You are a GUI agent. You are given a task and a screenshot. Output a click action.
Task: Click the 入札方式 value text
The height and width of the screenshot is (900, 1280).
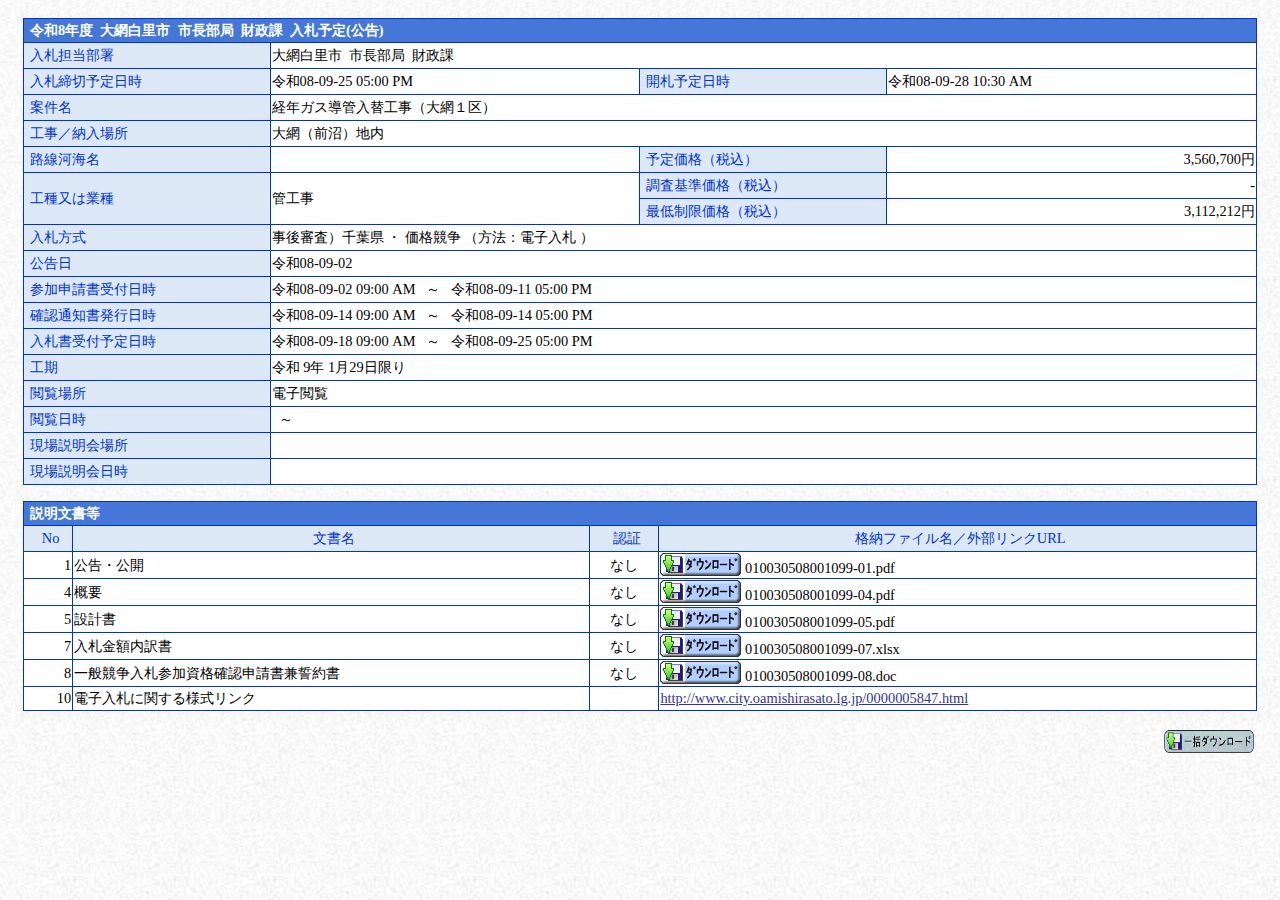coord(430,237)
